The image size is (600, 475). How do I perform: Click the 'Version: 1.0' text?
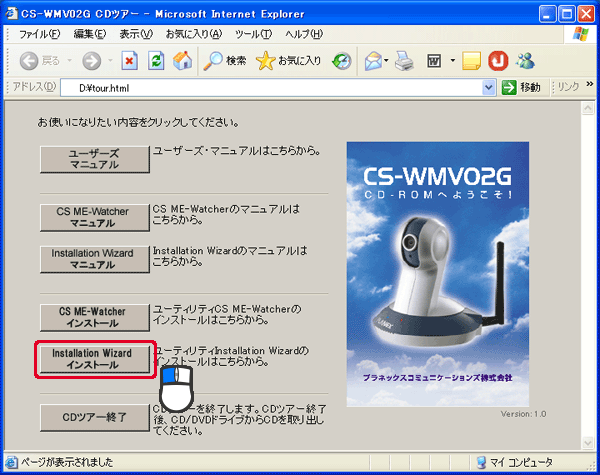coord(523,414)
